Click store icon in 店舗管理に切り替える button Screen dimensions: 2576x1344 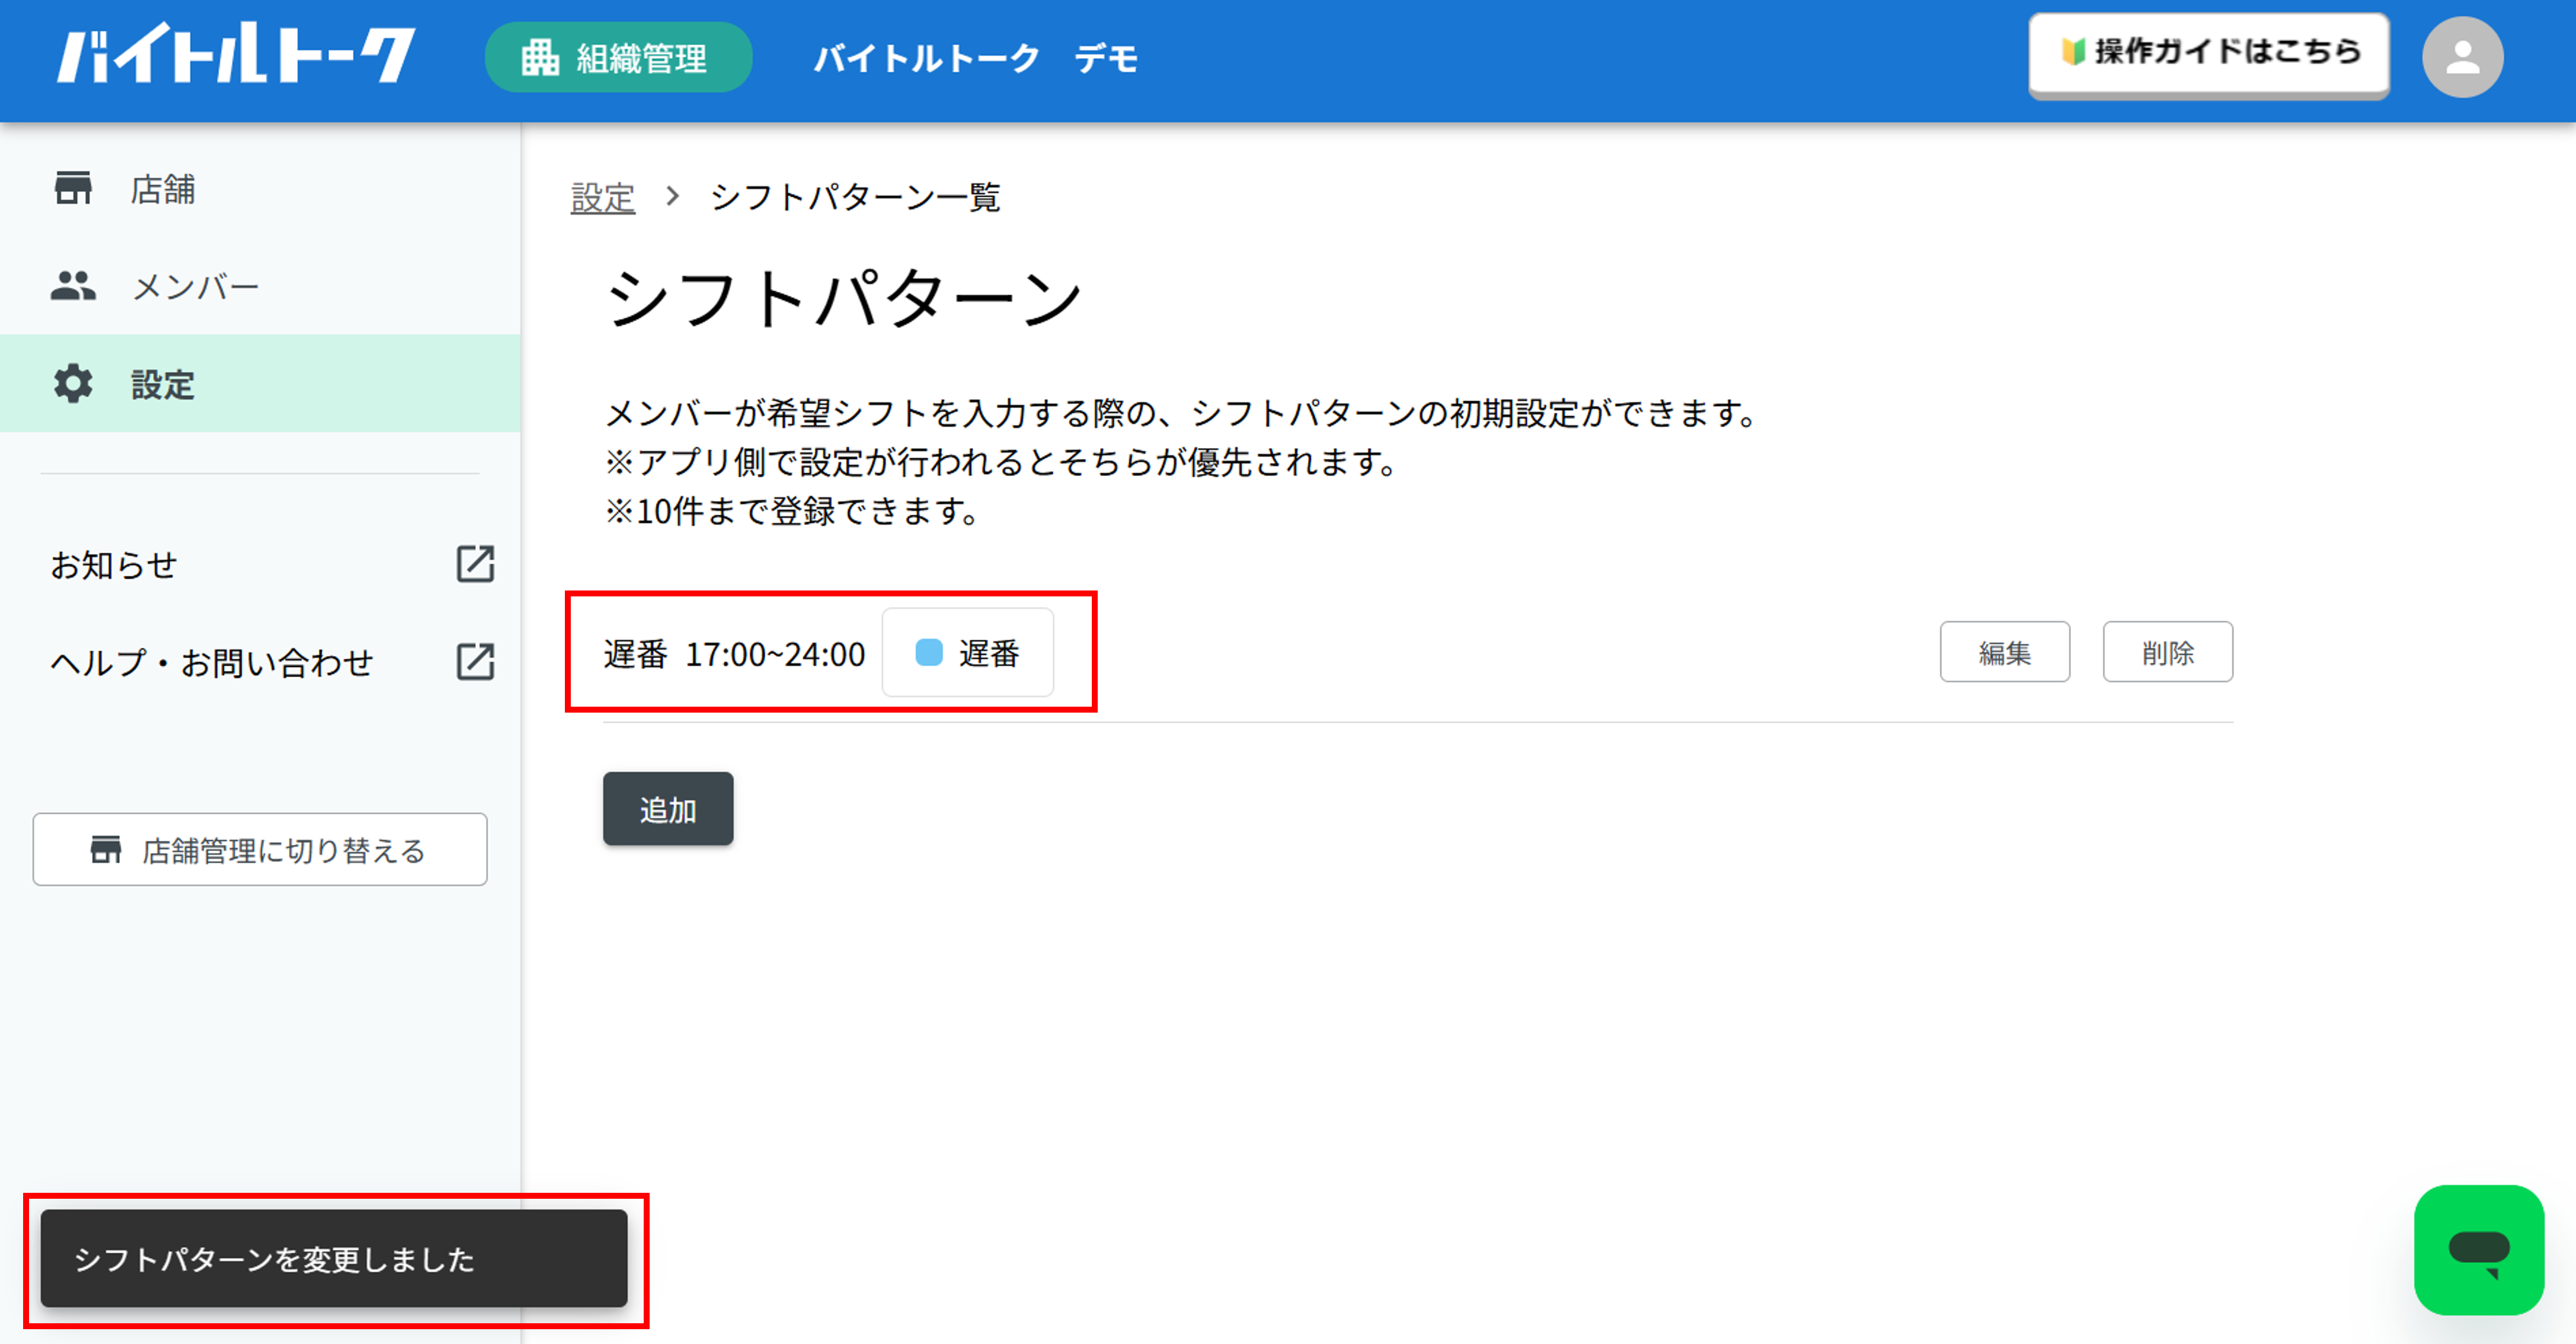(x=106, y=849)
